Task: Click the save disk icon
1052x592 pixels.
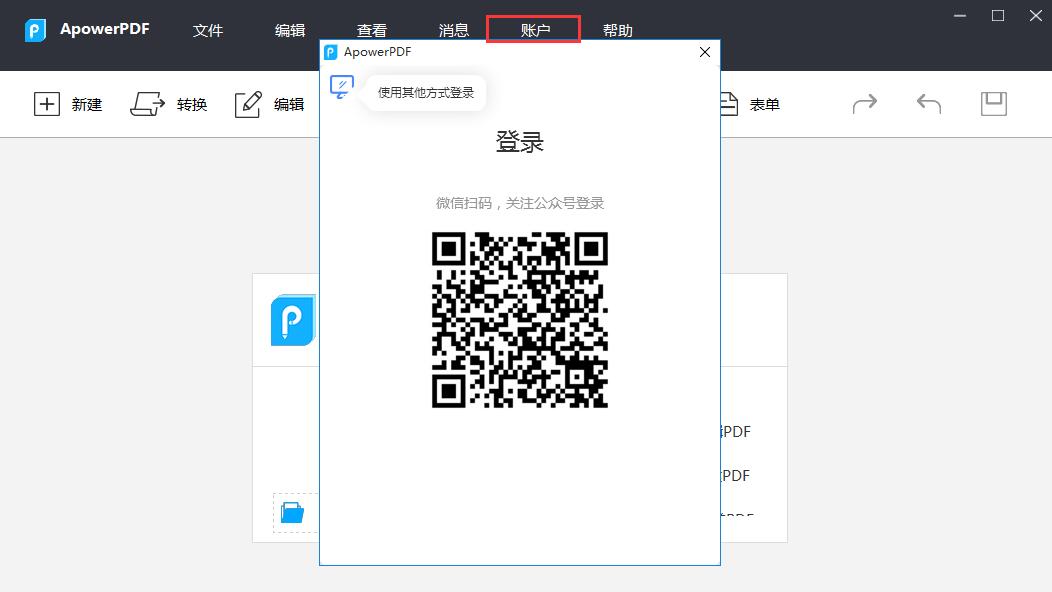Action: pos(994,104)
